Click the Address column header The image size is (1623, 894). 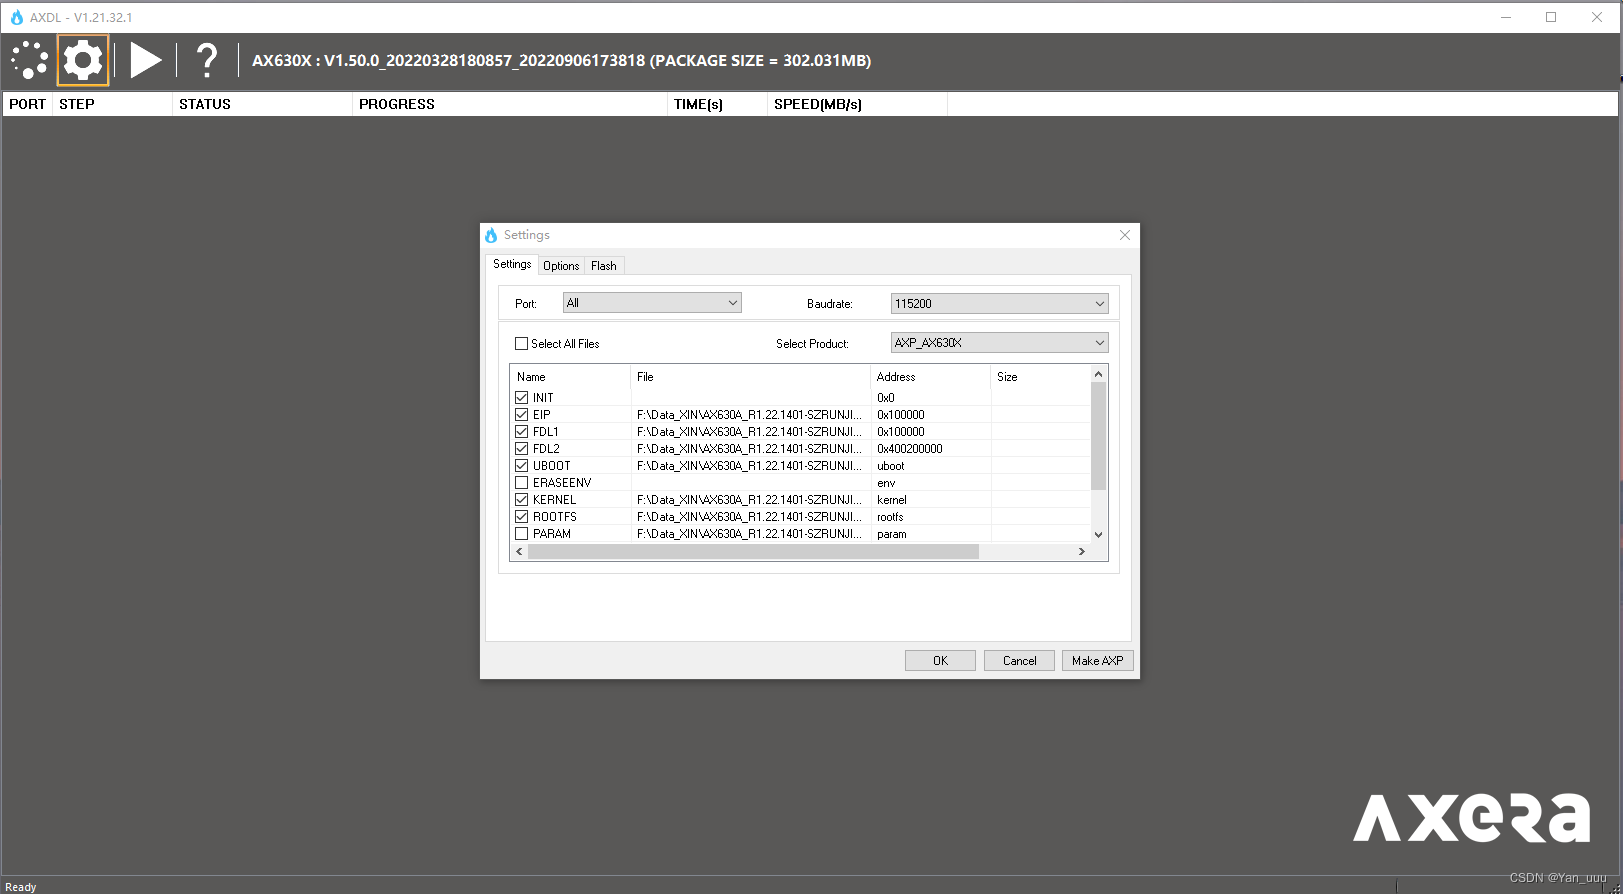pos(931,377)
